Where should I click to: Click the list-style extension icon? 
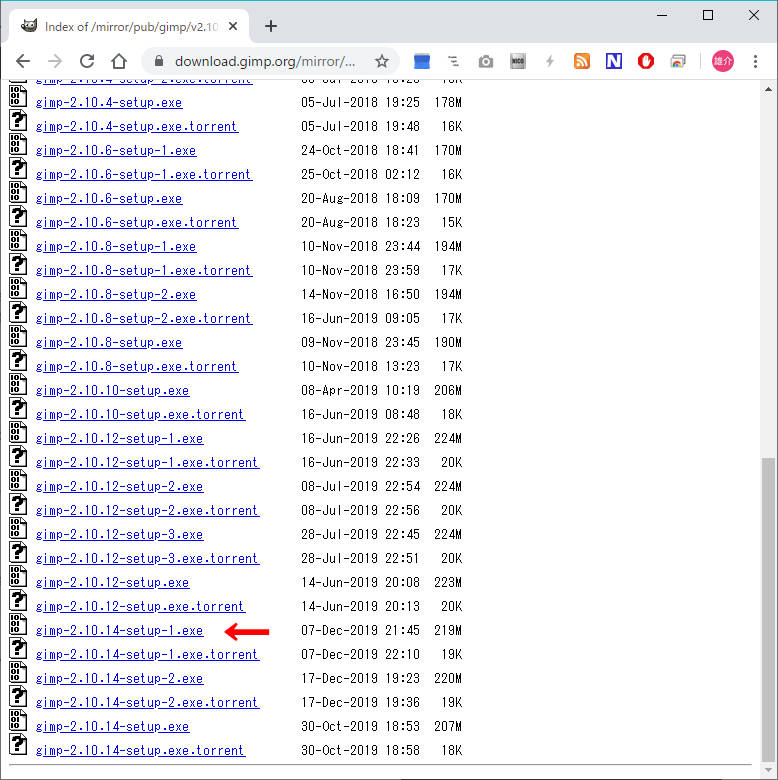[453, 61]
